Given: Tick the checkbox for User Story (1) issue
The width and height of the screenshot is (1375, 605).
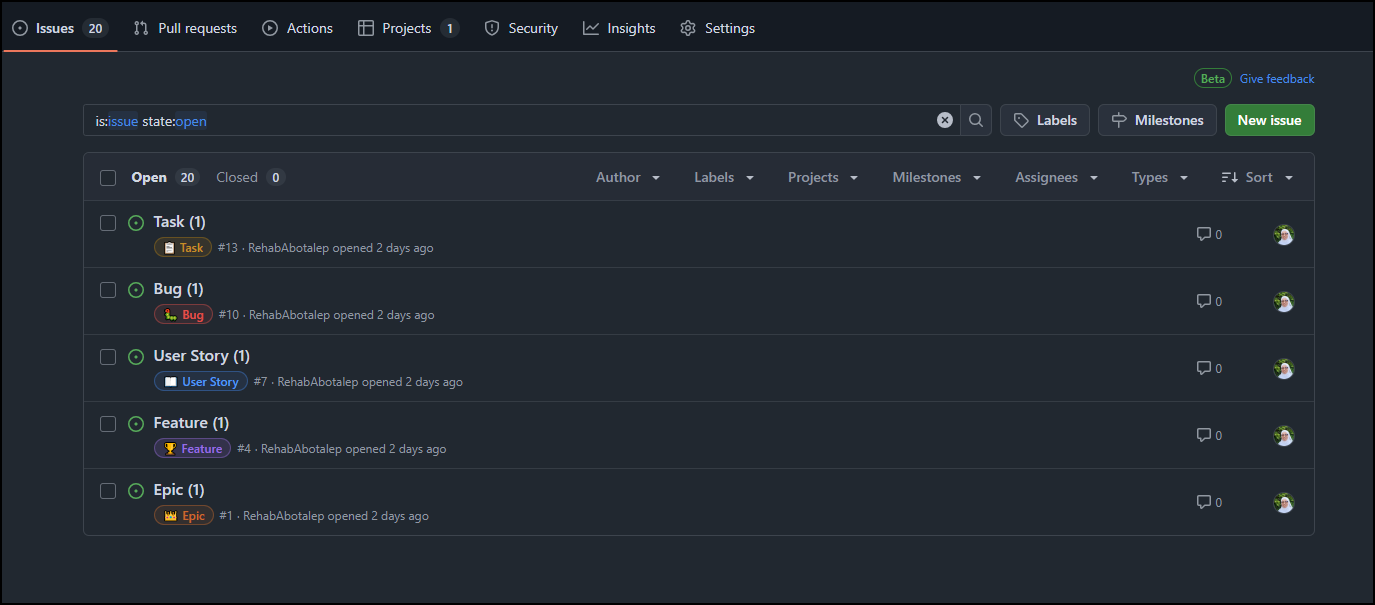Looking at the screenshot, I should click(x=108, y=357).
